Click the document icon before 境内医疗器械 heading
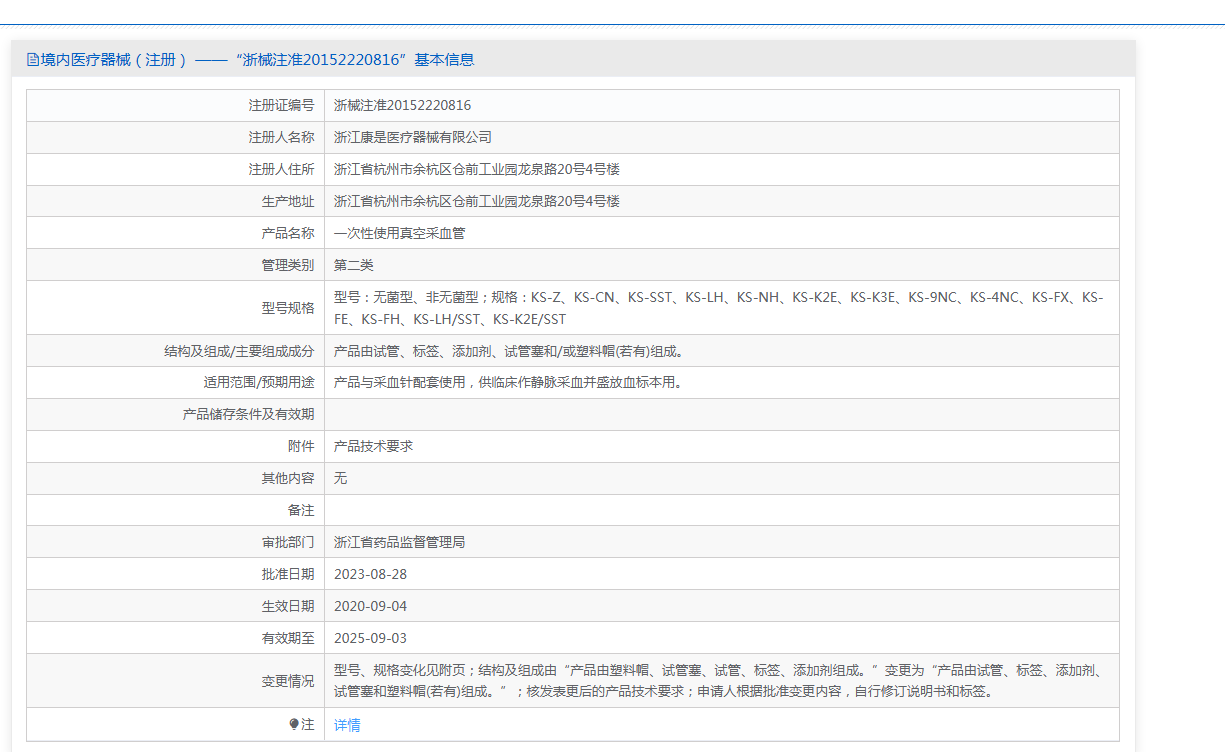The image size is (1225, 752). click(33, 60)
